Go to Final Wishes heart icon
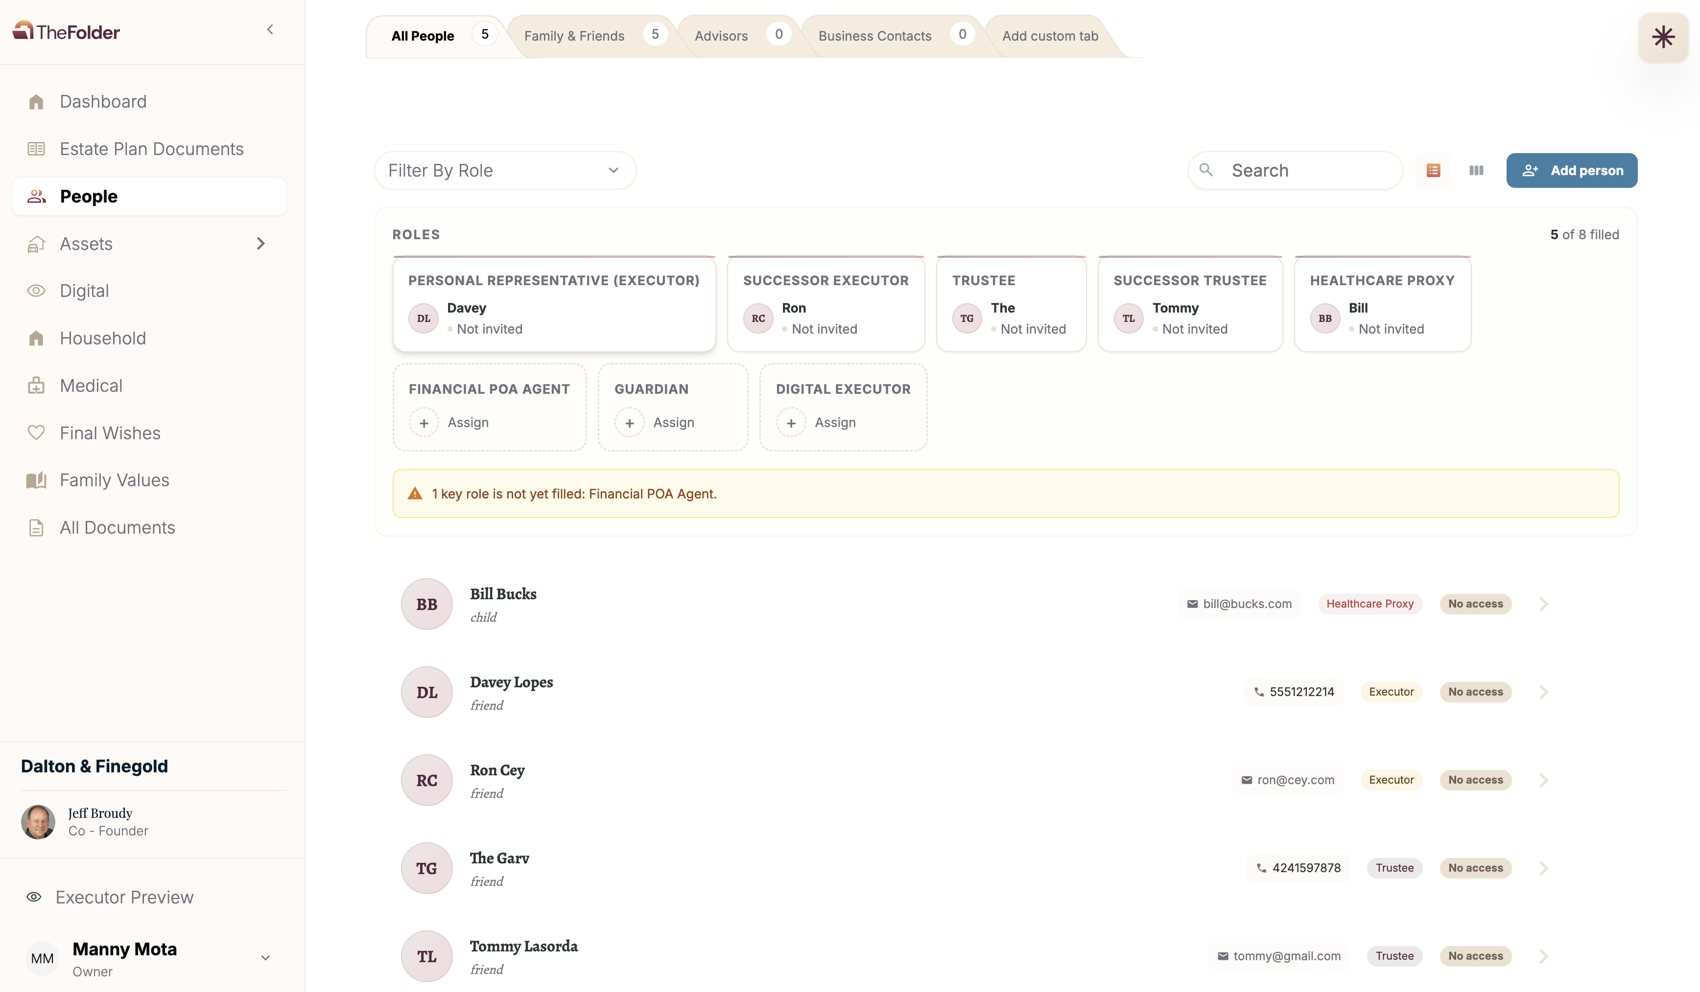Image resolution: width=1700 pixels, height=992 pixels. click(36, 433)
